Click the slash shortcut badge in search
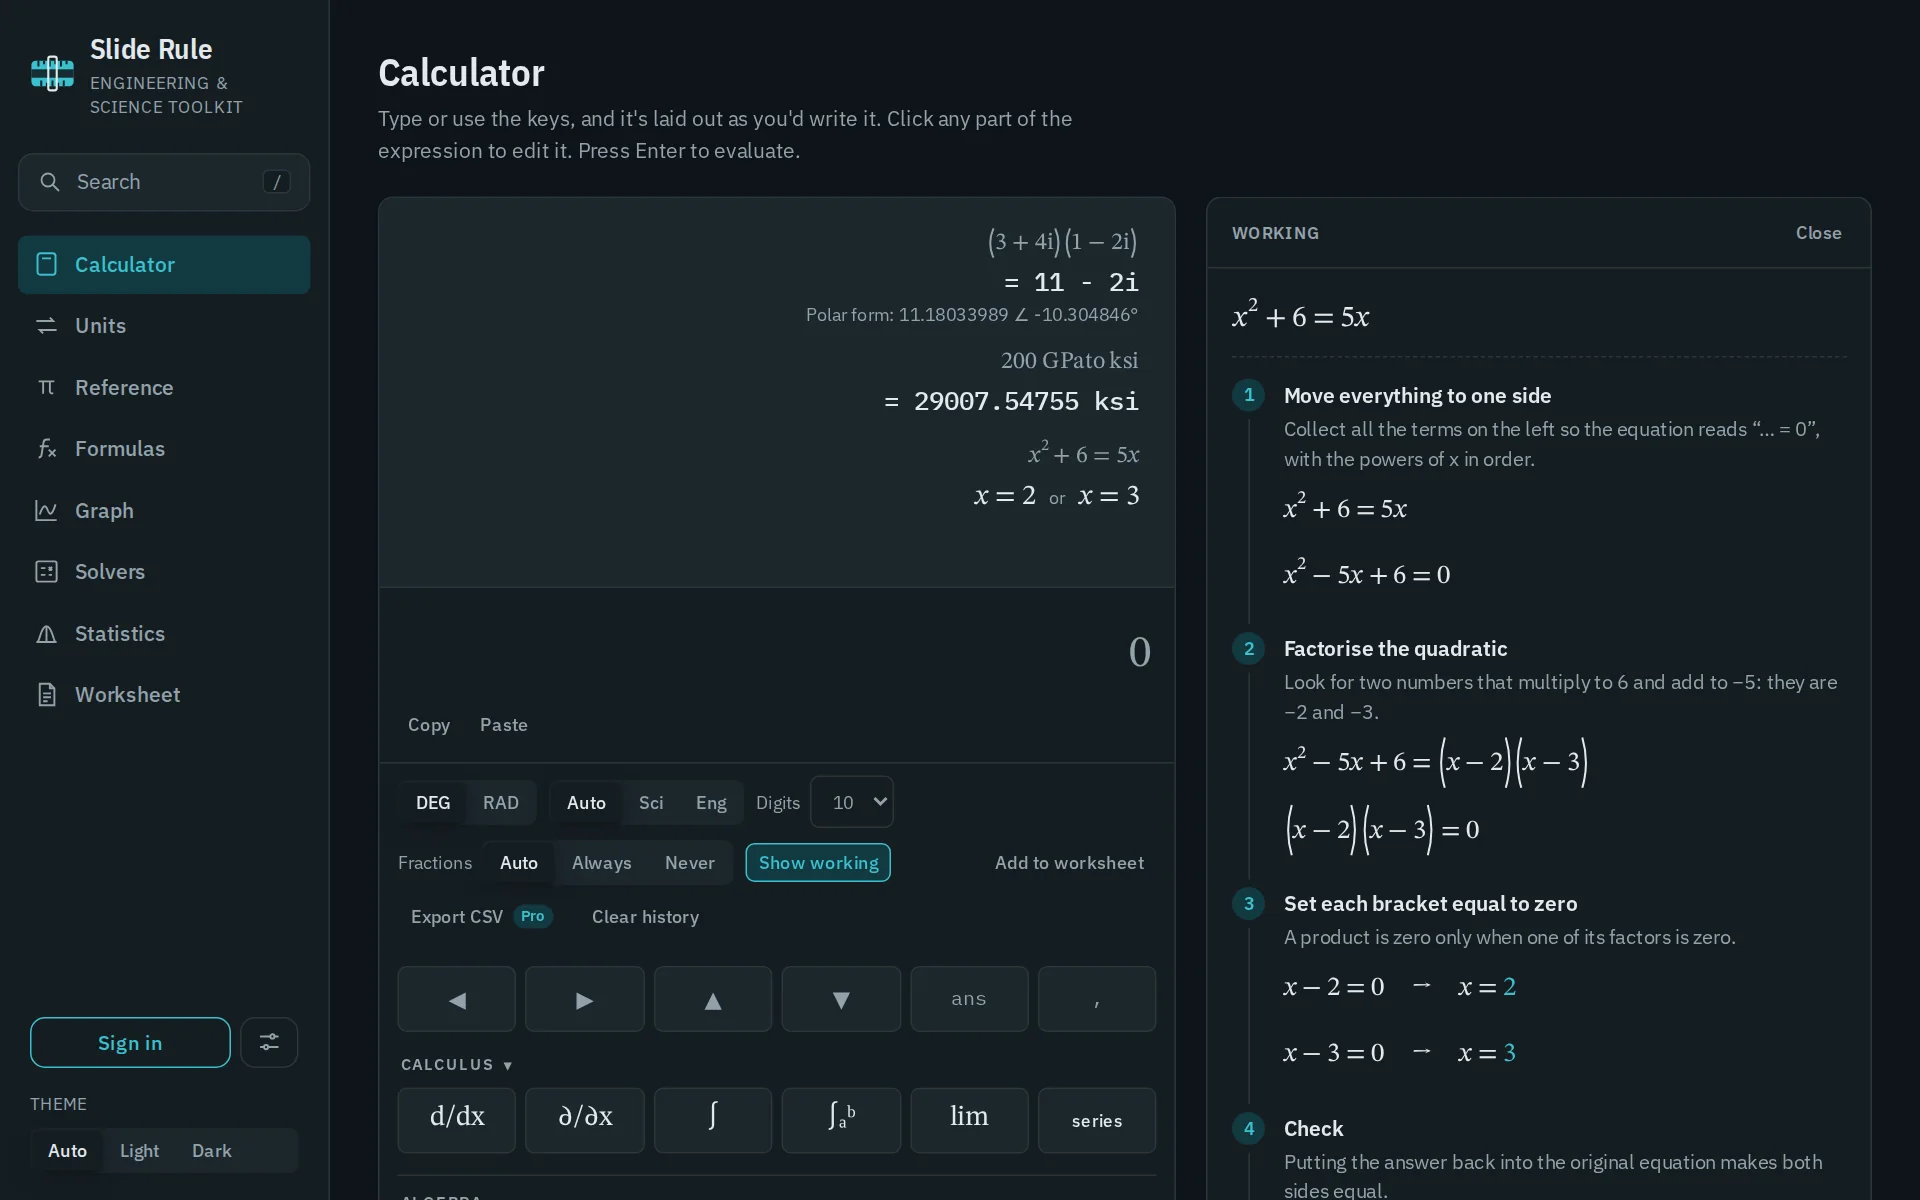 pyautogui.click(x=276, y=182)
